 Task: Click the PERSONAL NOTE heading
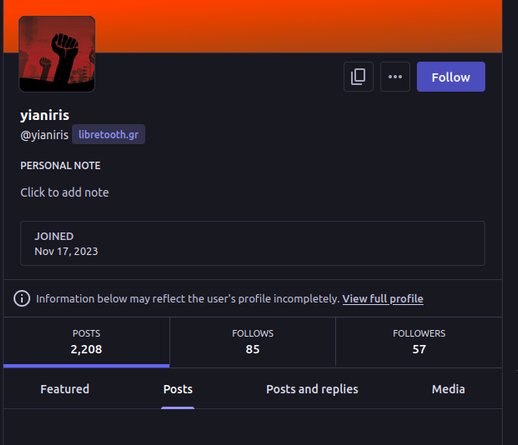(60, 166)
